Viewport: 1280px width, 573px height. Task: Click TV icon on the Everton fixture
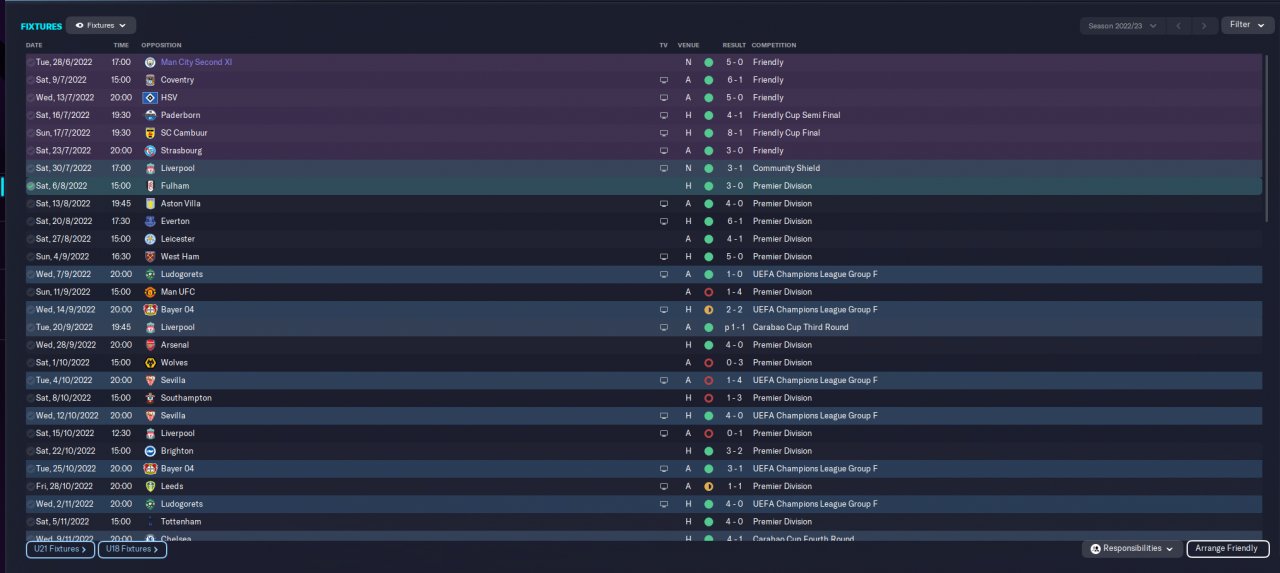coord(663,221)
